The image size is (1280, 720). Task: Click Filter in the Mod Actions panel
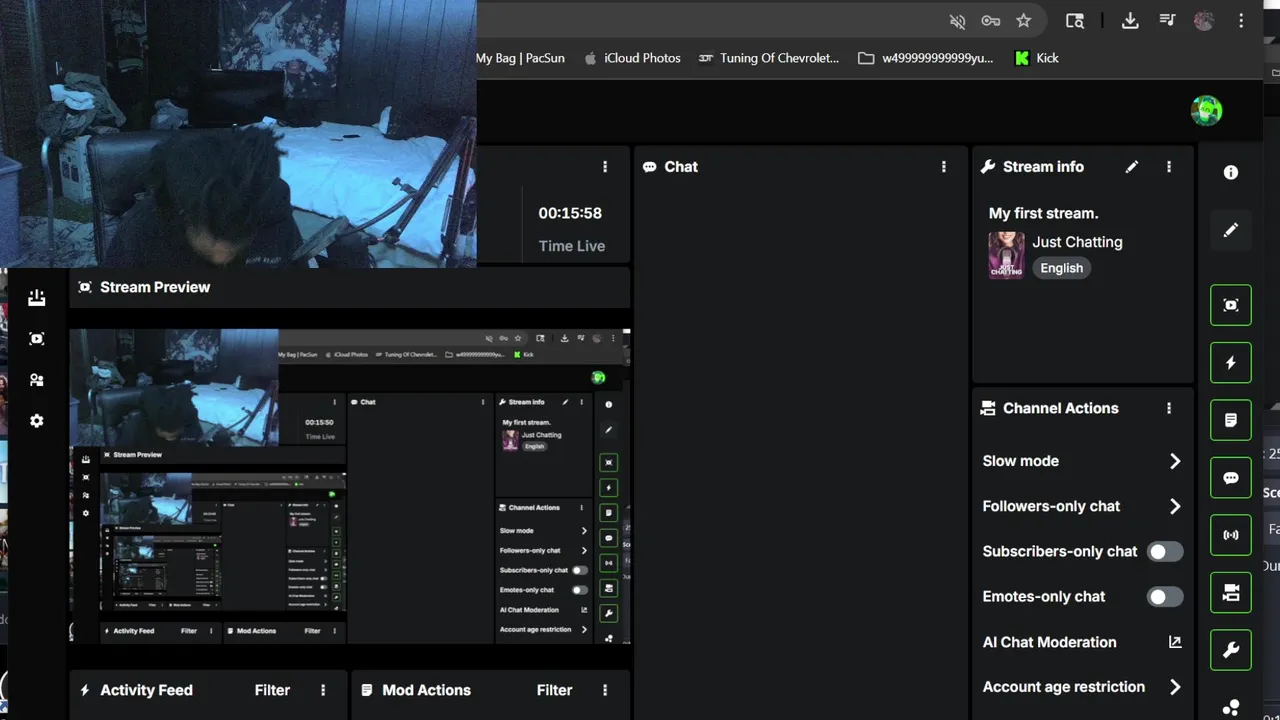554,690
